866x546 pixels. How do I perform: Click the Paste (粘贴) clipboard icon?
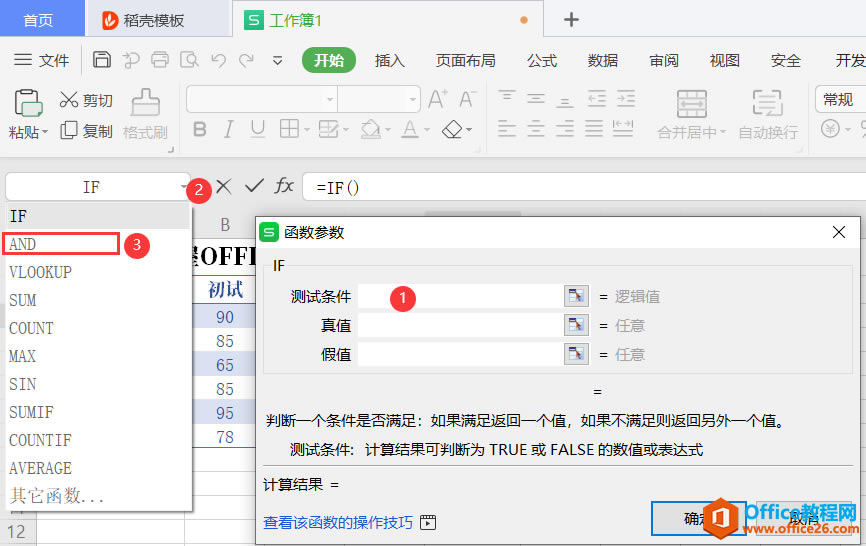pyautogui.click(x=28, y=103)
